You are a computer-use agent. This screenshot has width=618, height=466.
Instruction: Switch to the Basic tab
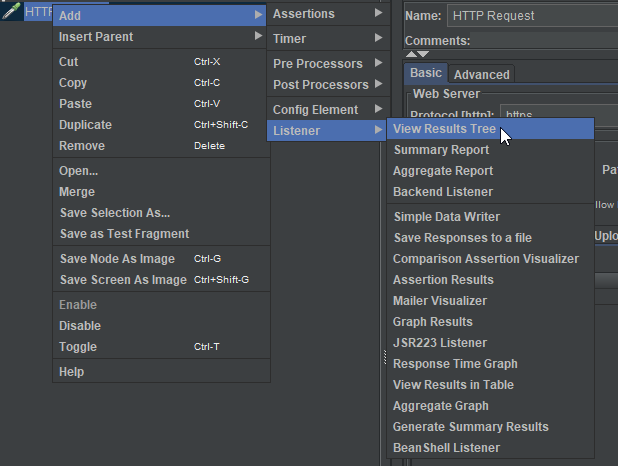coord(426,73)
